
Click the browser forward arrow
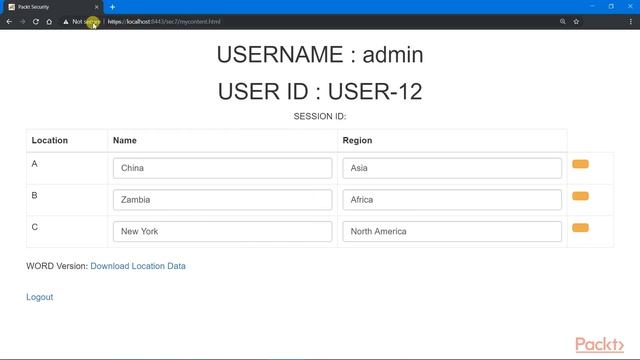tap(22, 22)
